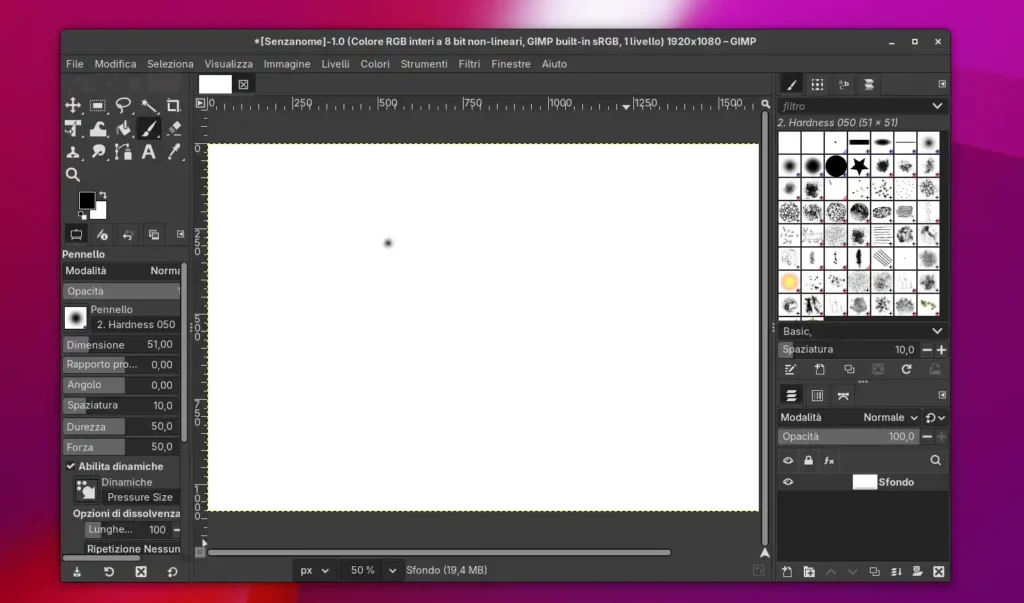The image size is (1024, 603).
Task: Create a new layer in Layers panel
Action: pos(787,572)
